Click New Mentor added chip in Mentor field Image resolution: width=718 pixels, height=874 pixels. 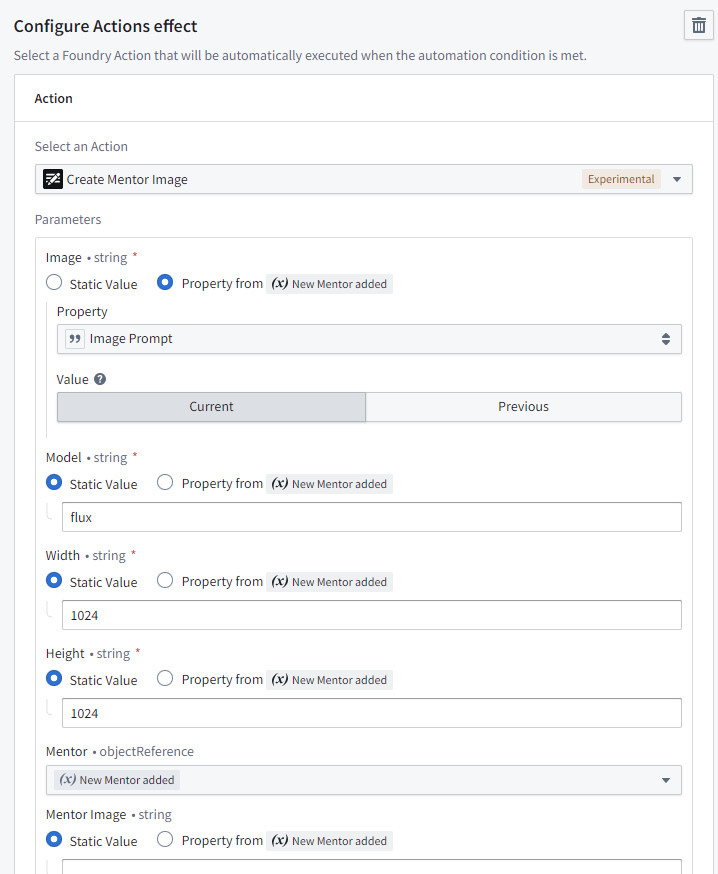click(x=117, y=780)
